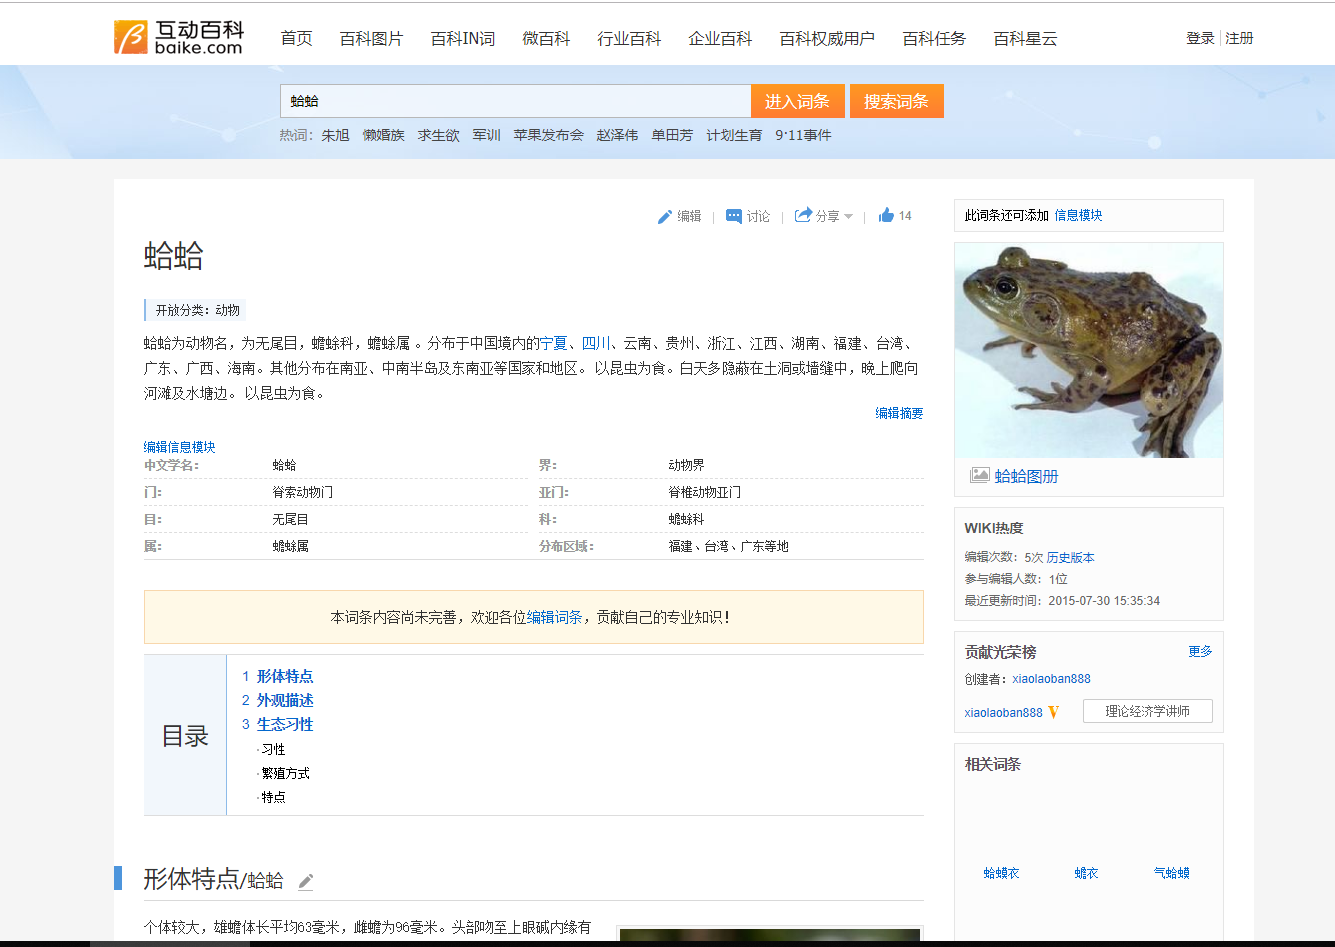Click the pencil icon next to 形体特点 heading
Image resolution: width=1335 pixels, height=947 pixels.
[306, 881]
